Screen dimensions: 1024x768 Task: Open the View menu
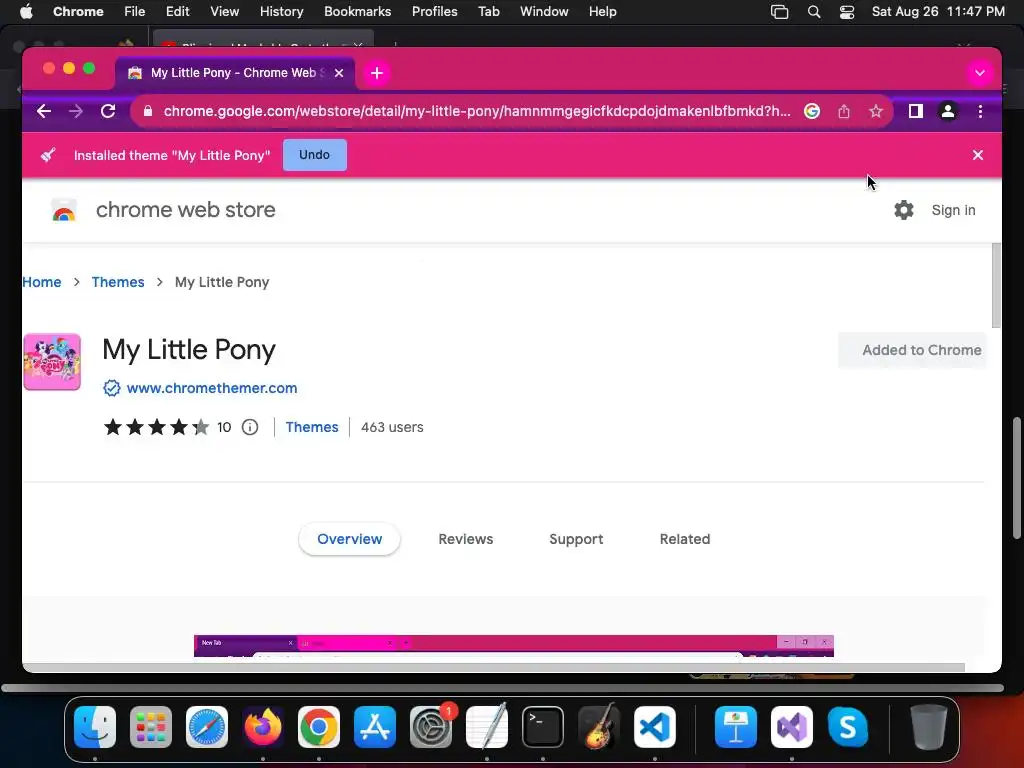pyautogui.click(x=225, y=12)
